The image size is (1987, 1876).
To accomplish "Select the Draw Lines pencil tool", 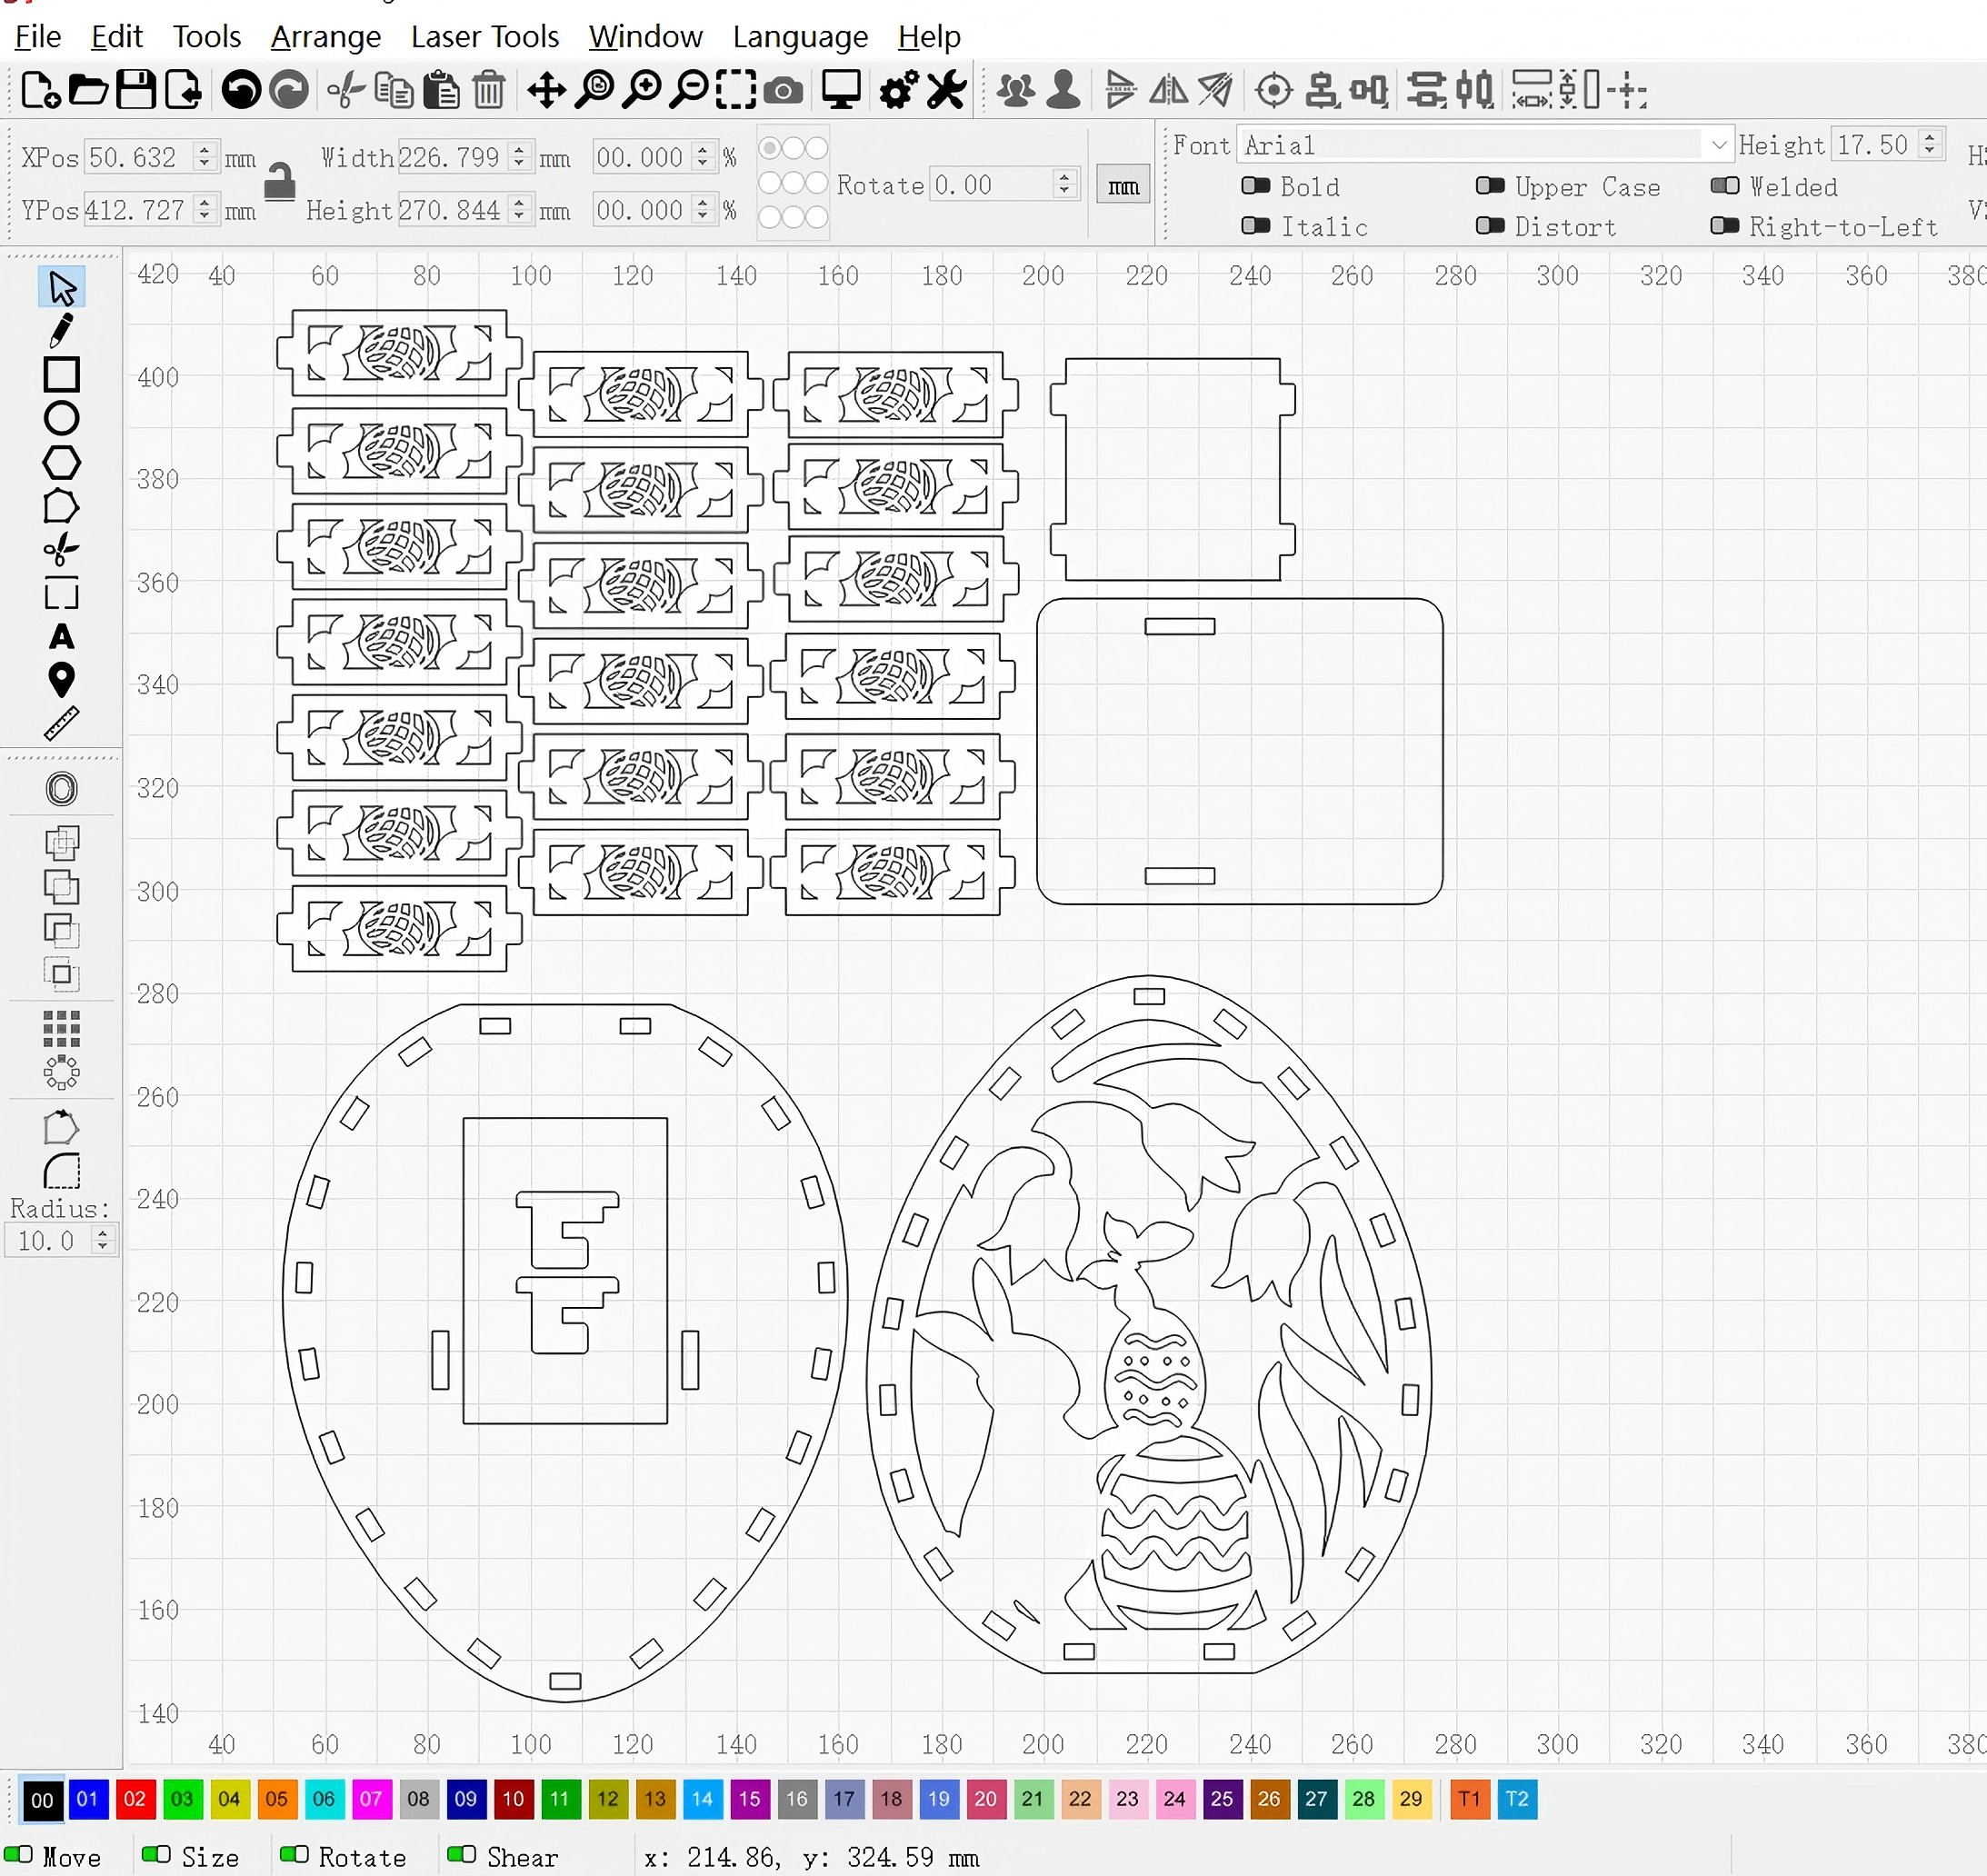I will pyautogui.click(x=61, y=330).
